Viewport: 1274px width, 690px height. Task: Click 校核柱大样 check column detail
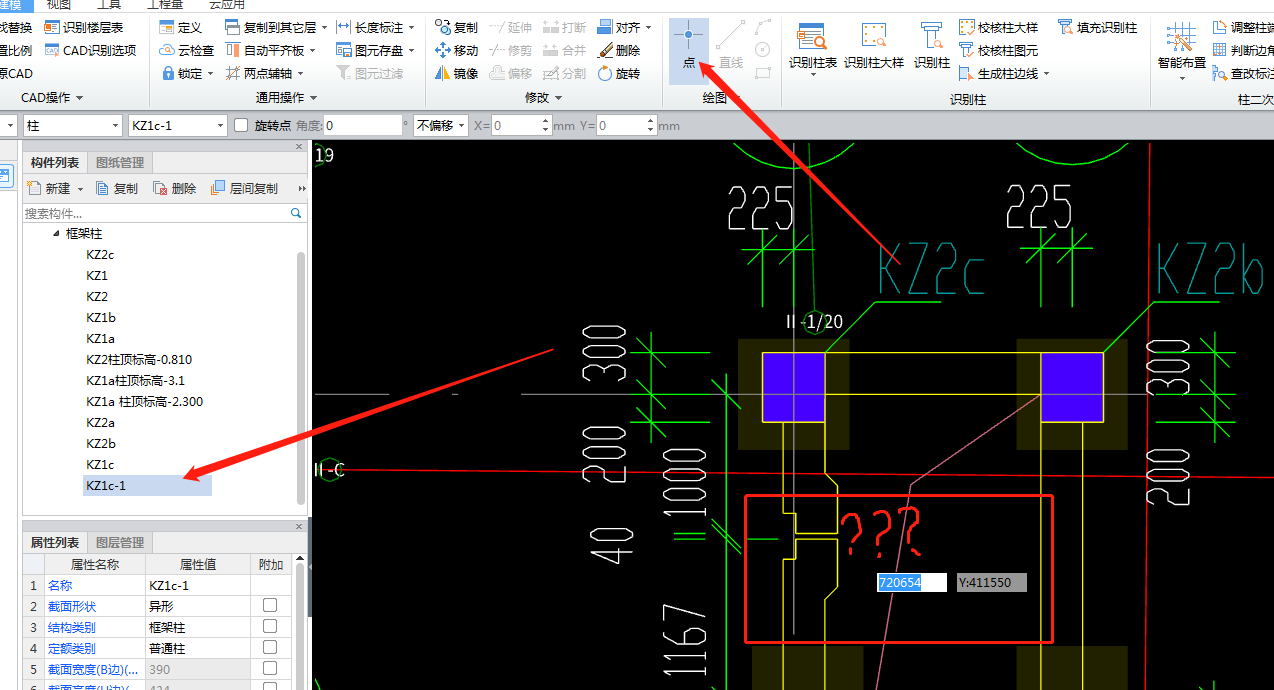[998, 27]
